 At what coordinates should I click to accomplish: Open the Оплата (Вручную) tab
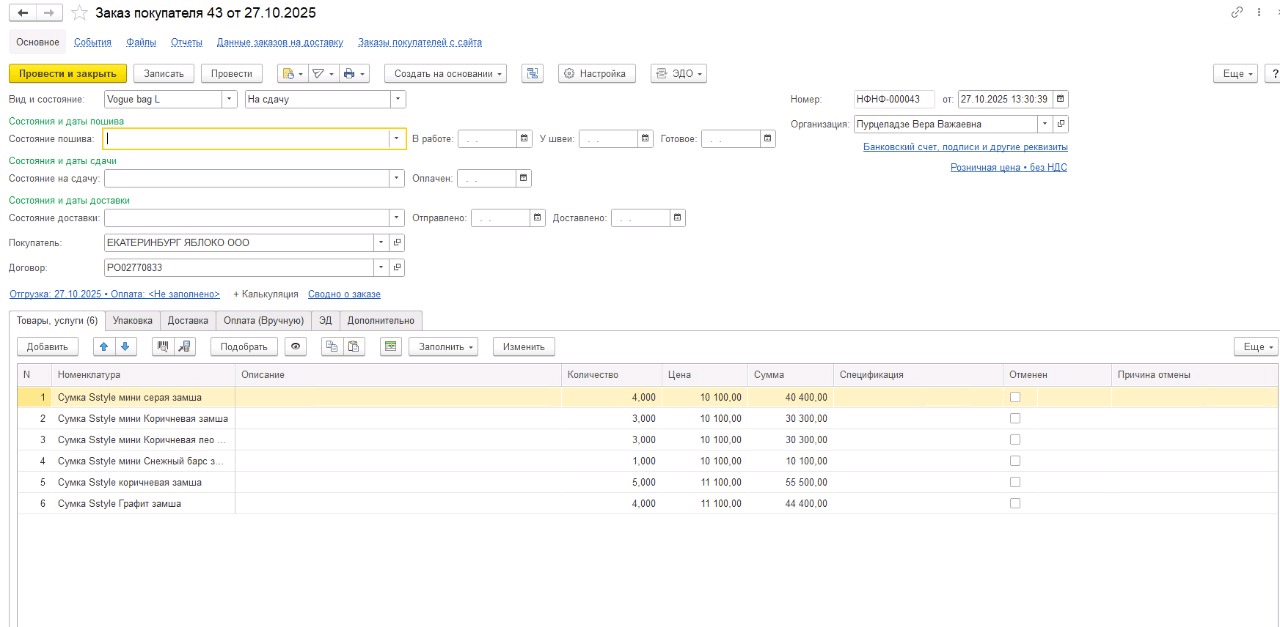click(x=263, y=320)
